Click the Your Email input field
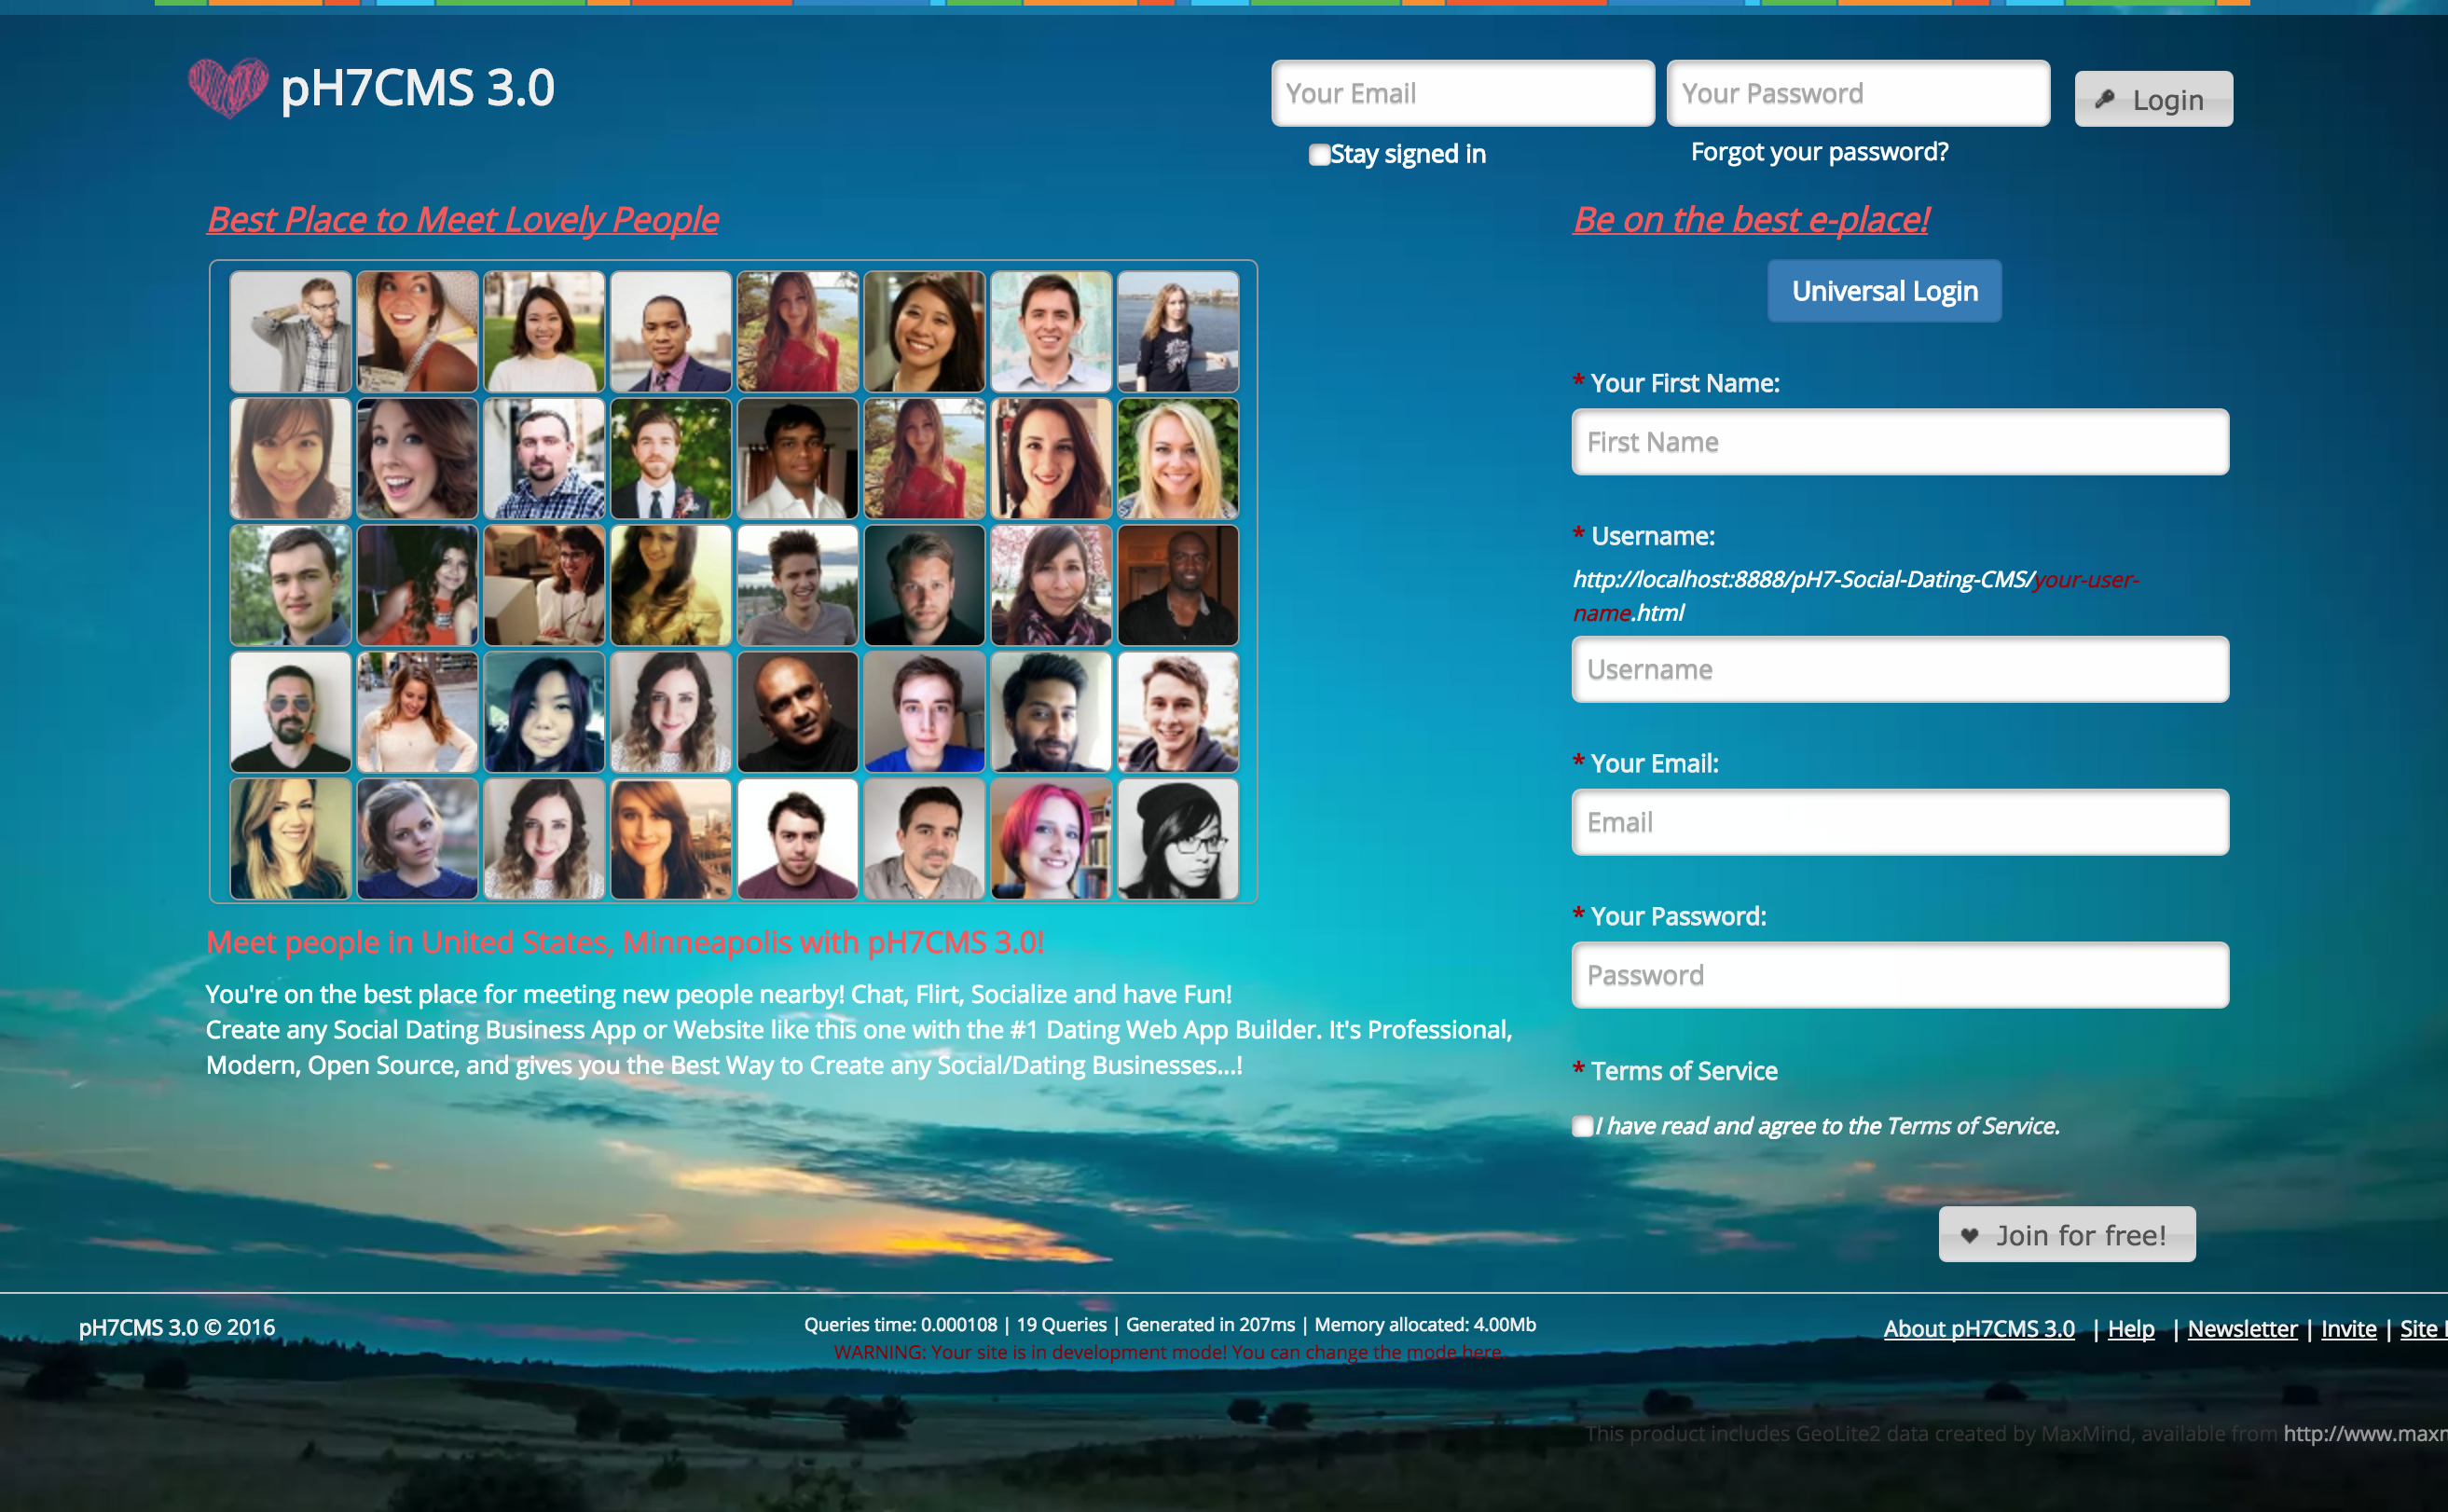Viewport: 2448px width, 1512px height. tap(1462, 94)
